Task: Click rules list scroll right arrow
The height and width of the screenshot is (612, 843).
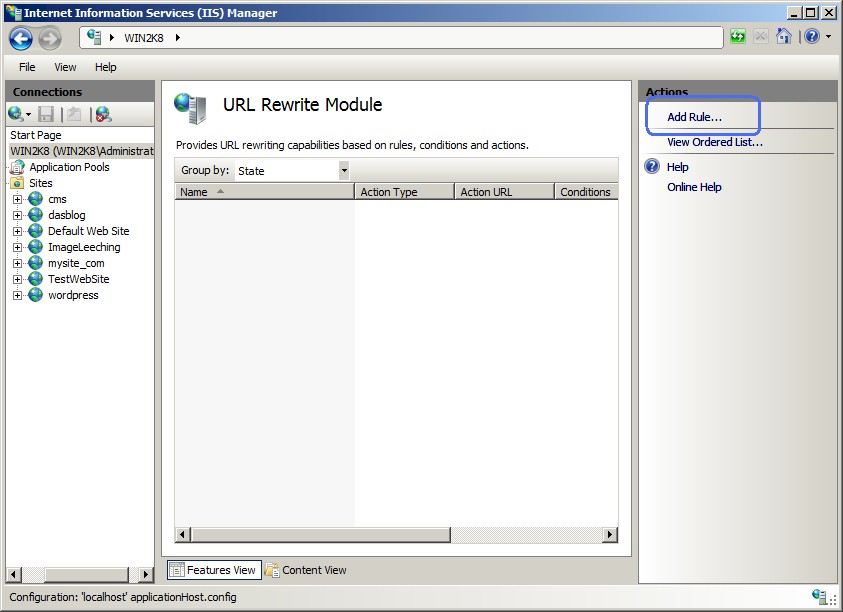Action: pos(610,535)
